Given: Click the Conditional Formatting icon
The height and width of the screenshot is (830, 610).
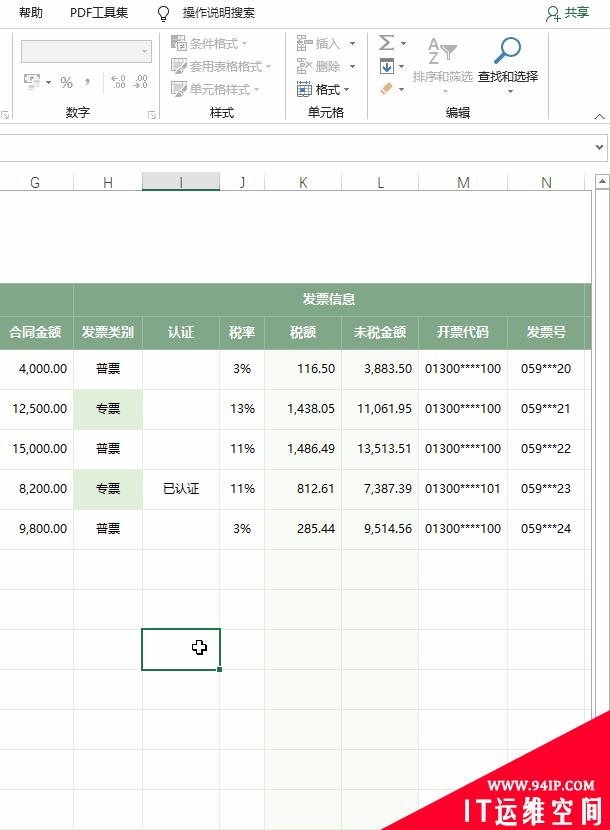Looking at the screenshot, I should pos(178,43).
